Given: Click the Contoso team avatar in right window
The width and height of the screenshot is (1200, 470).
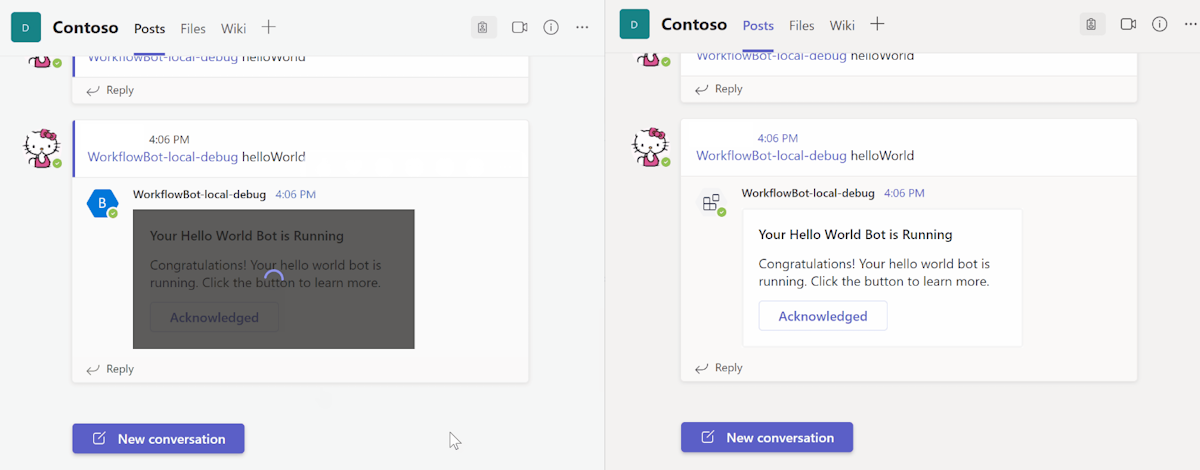Looking at the screenshot, I should click(634, 25).
